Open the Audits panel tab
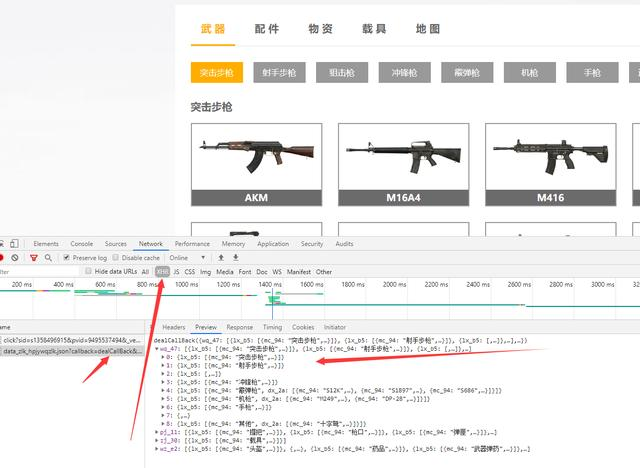The height and width of the screenshot is (468, 640). pyautogui.click(x=344, y=244)
